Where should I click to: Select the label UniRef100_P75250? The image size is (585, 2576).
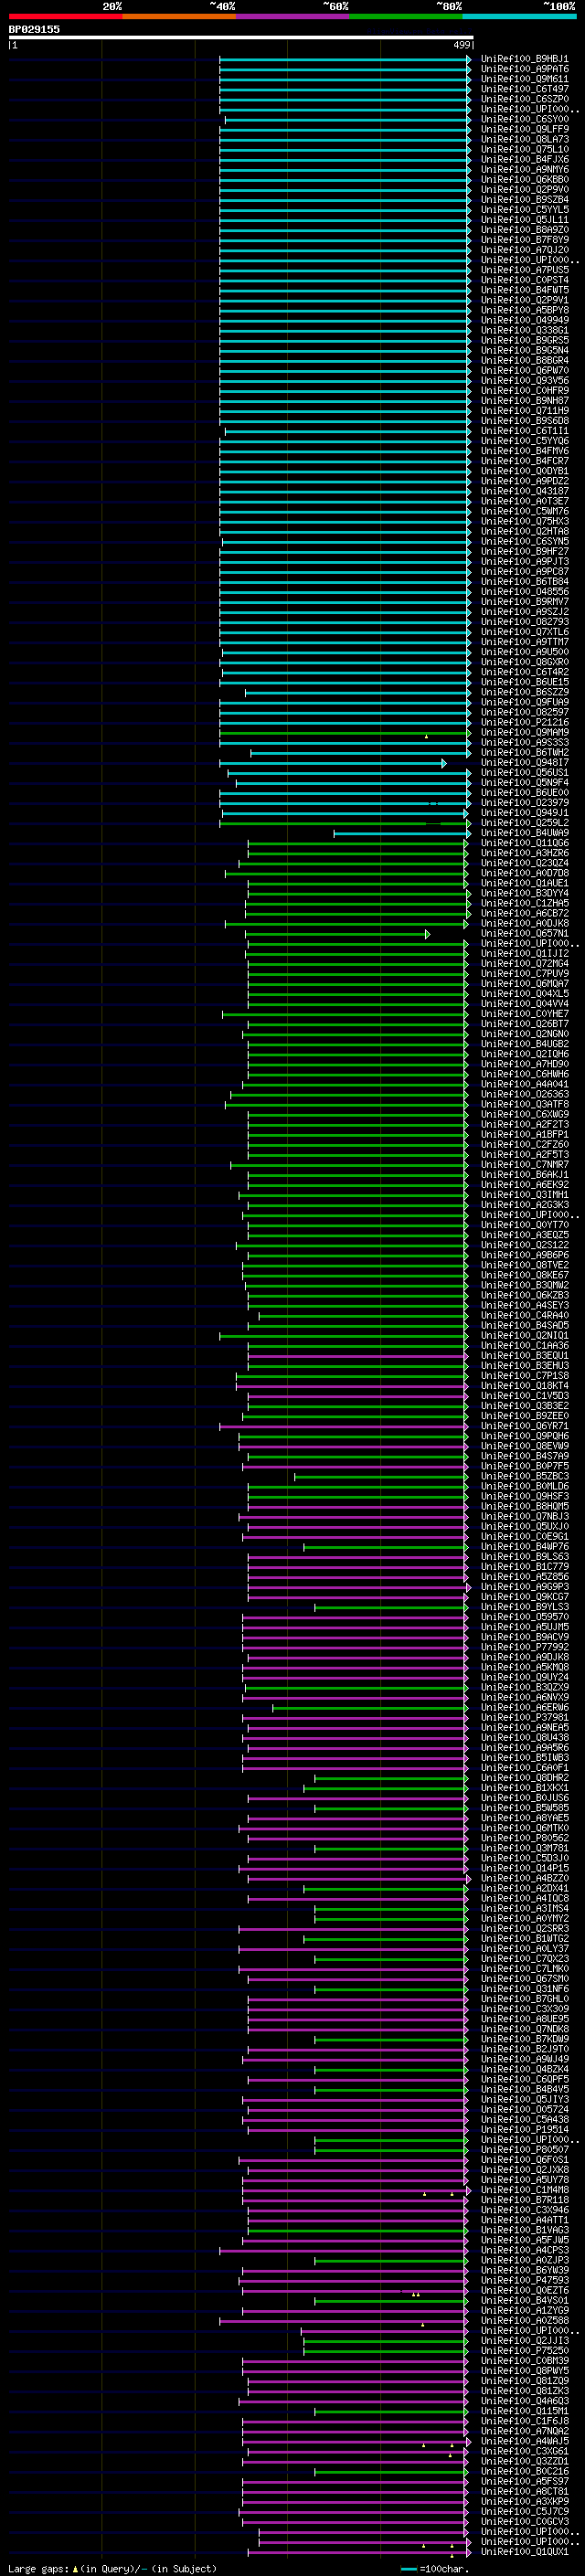524,2350
